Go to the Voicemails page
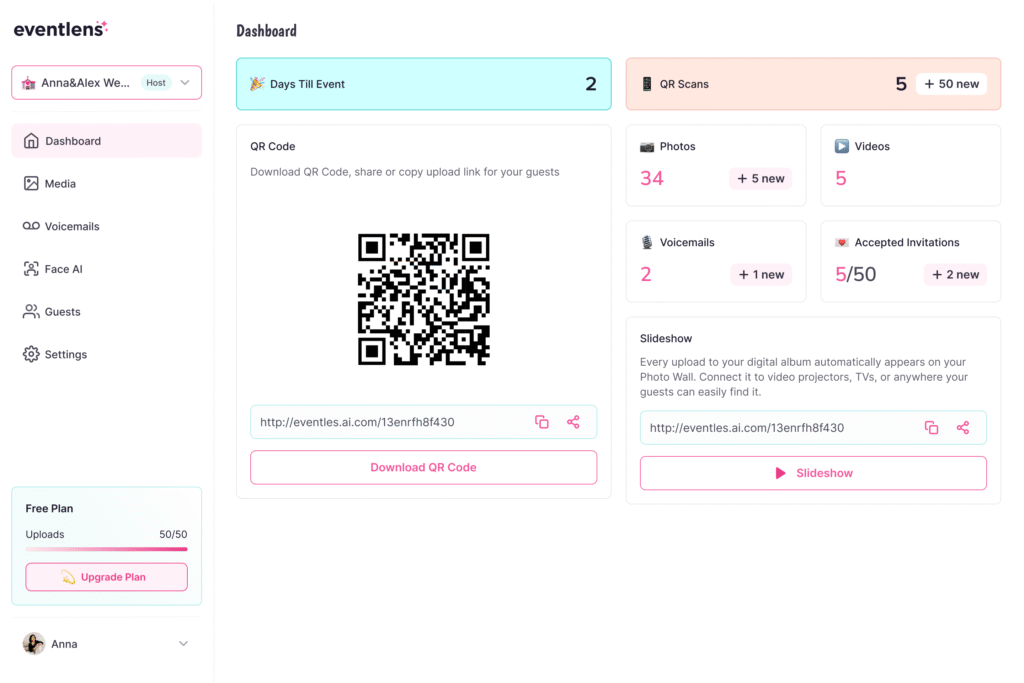This screenshot has height=683, width=1024. [x=71, y=227]
